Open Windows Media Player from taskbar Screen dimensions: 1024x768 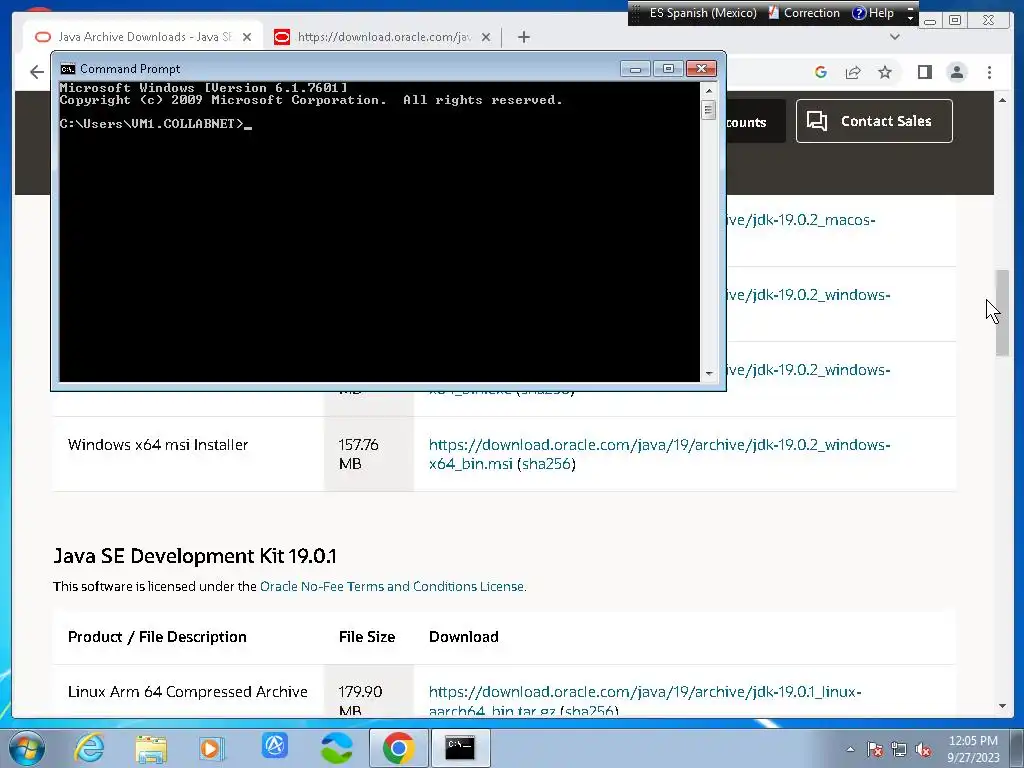pyautogui.click(x=212, y=748)
